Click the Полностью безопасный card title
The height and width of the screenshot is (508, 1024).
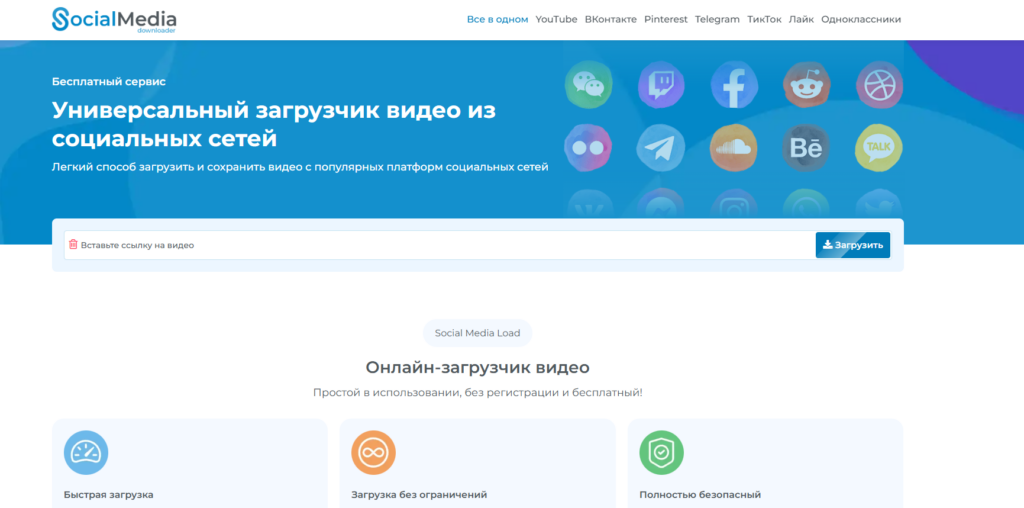700,495
